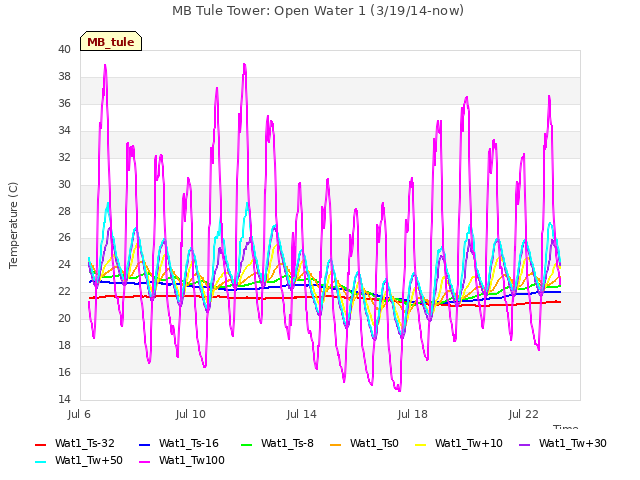640x480 pixels.
Task: Click the Temperature (C) axis label
Action: click(x=13, y=225)
